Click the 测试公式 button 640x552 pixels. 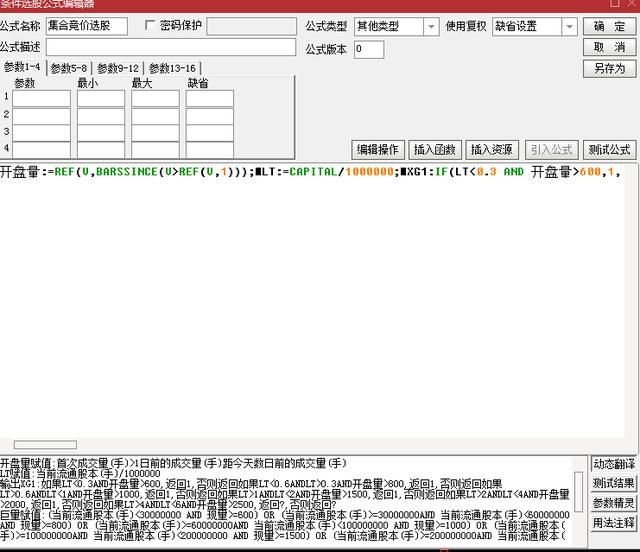[609, 150]
